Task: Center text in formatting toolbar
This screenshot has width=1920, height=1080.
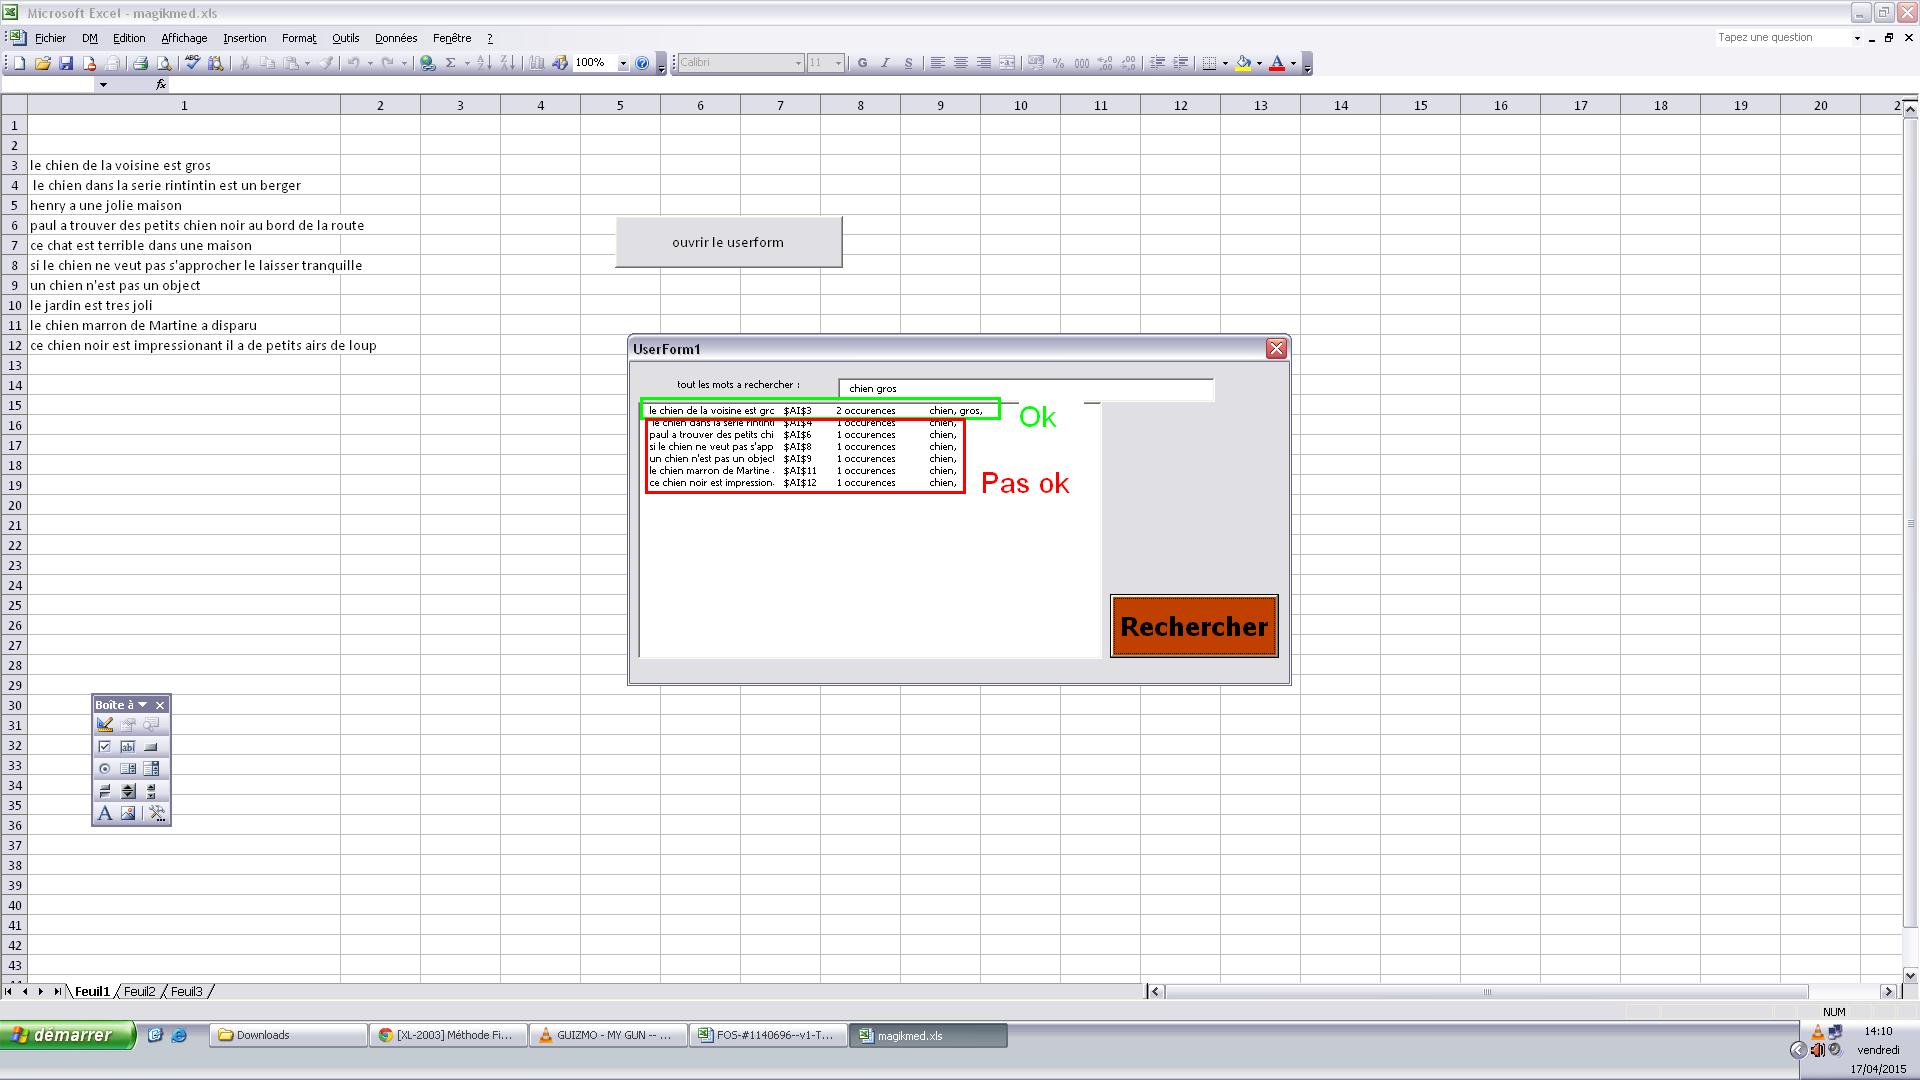Action: point(960,63)
